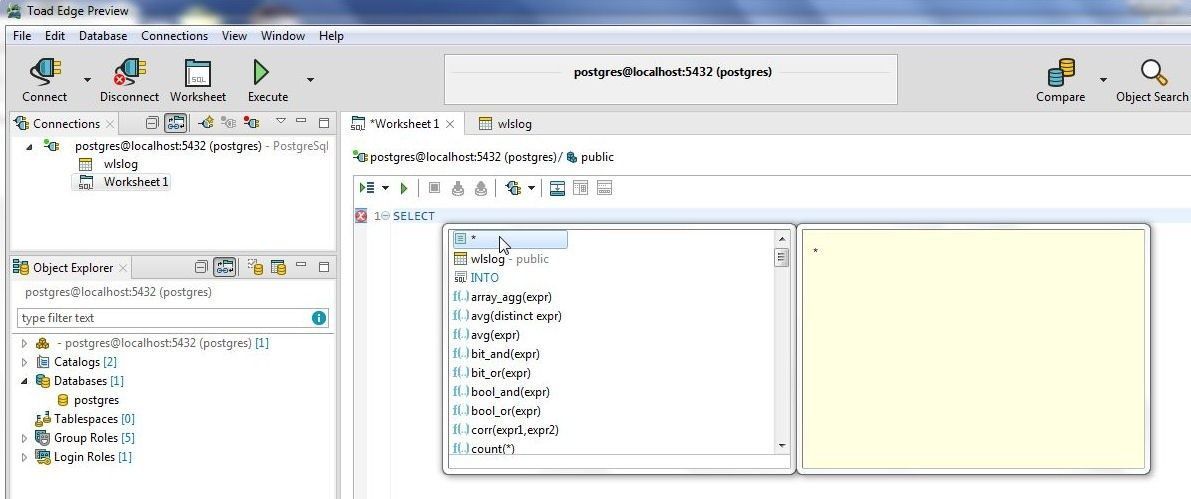
Task: Click the error marker on line 1
Action: tap(361, 216)
